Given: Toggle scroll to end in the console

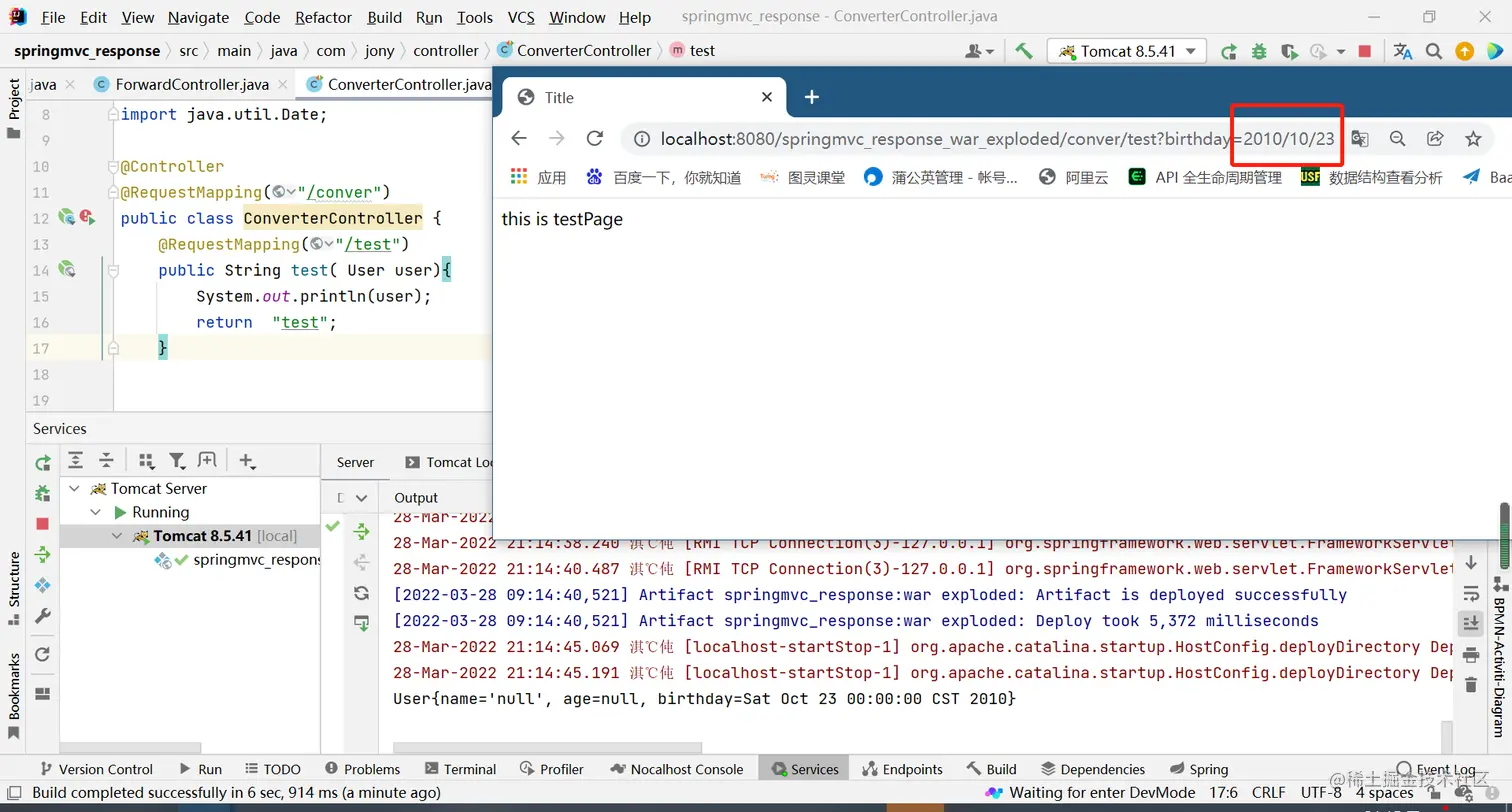Looking at the screenshot, I should 1471,623.
